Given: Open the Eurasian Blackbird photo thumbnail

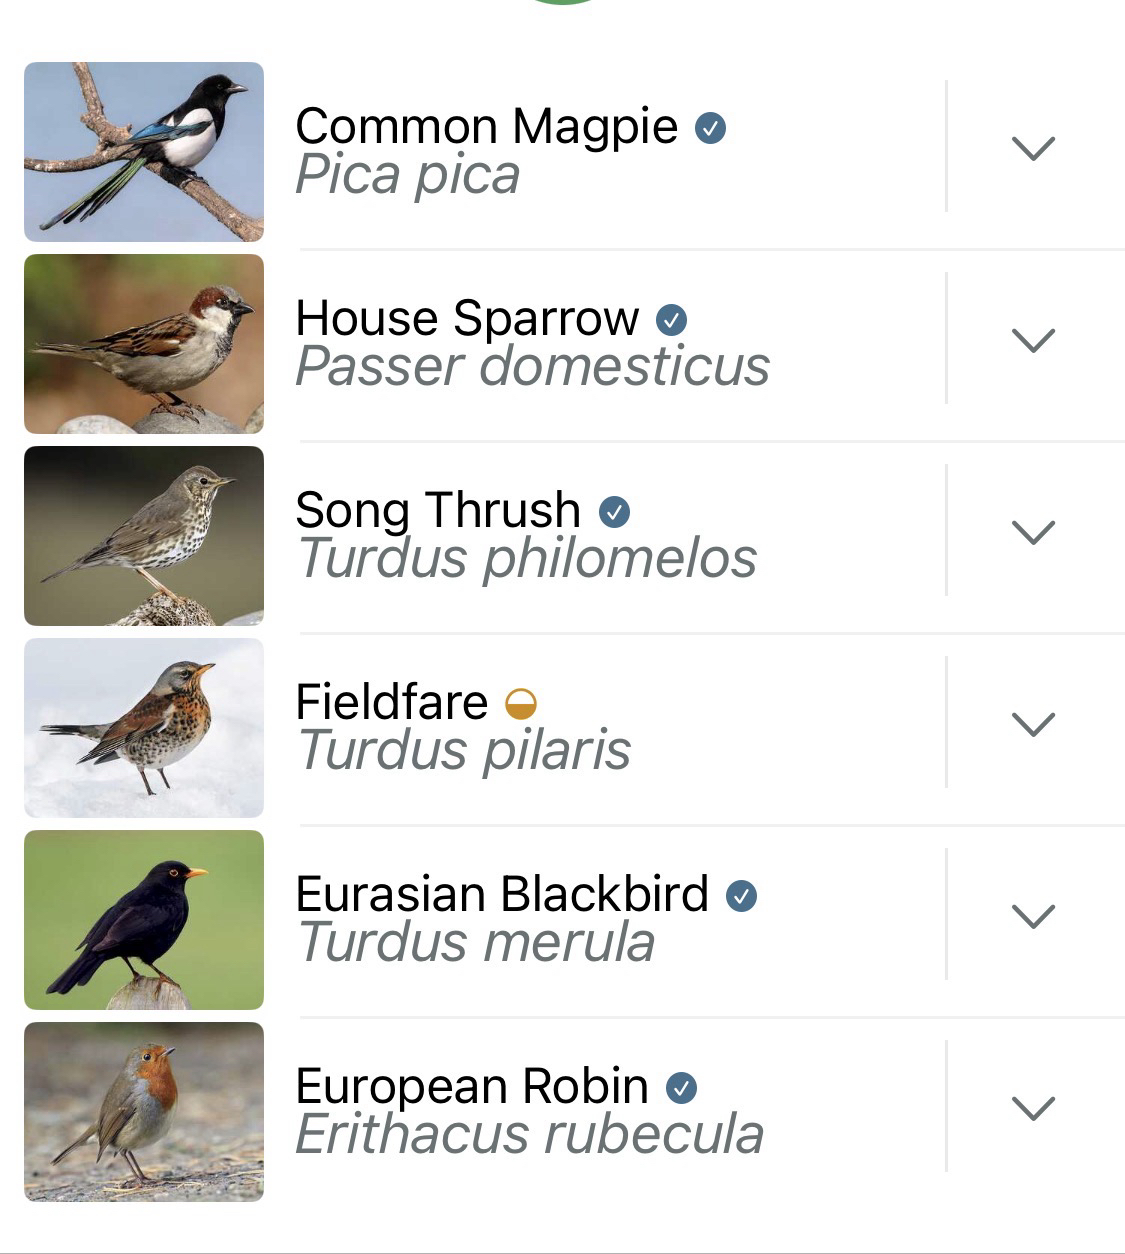Looking at the screenshot, I should [x=144, y=920].
